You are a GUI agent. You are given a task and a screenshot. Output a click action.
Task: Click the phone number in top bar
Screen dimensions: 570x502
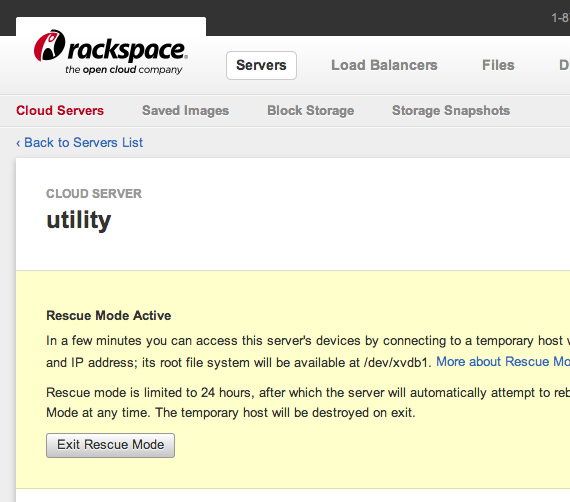tap(560, 17)
